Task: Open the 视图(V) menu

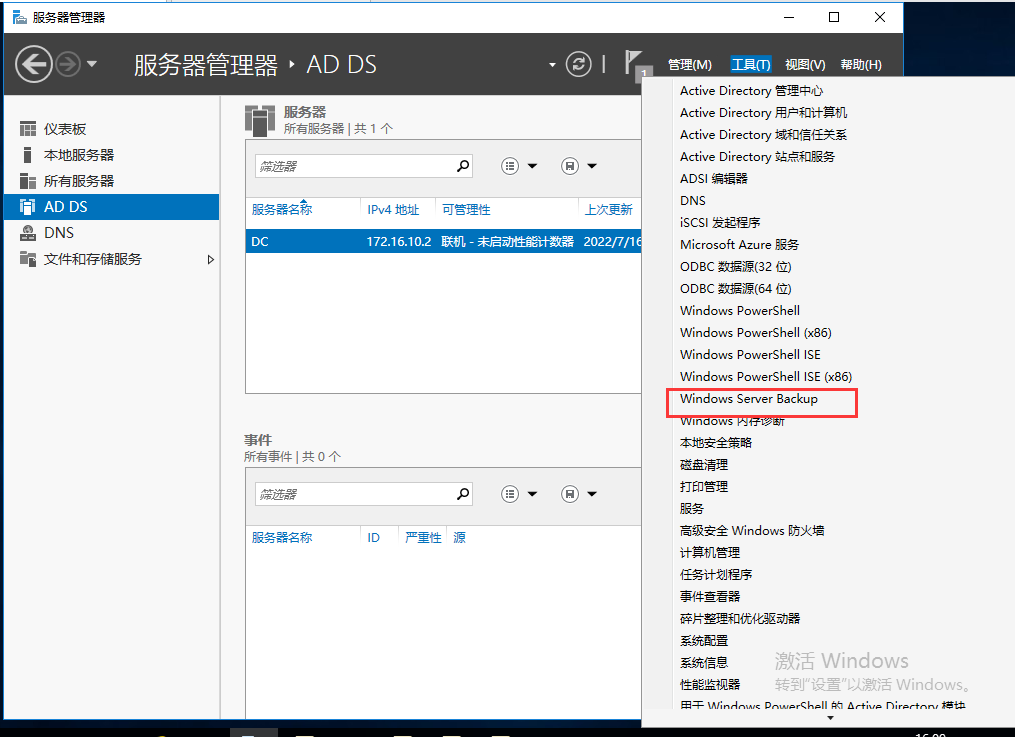Action: (805, 65)
